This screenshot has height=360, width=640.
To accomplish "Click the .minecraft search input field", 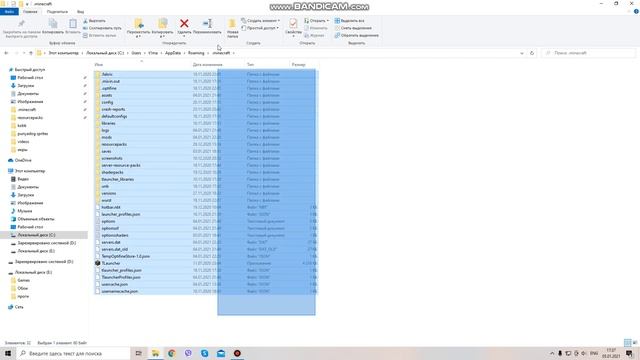I will [588, 53].
